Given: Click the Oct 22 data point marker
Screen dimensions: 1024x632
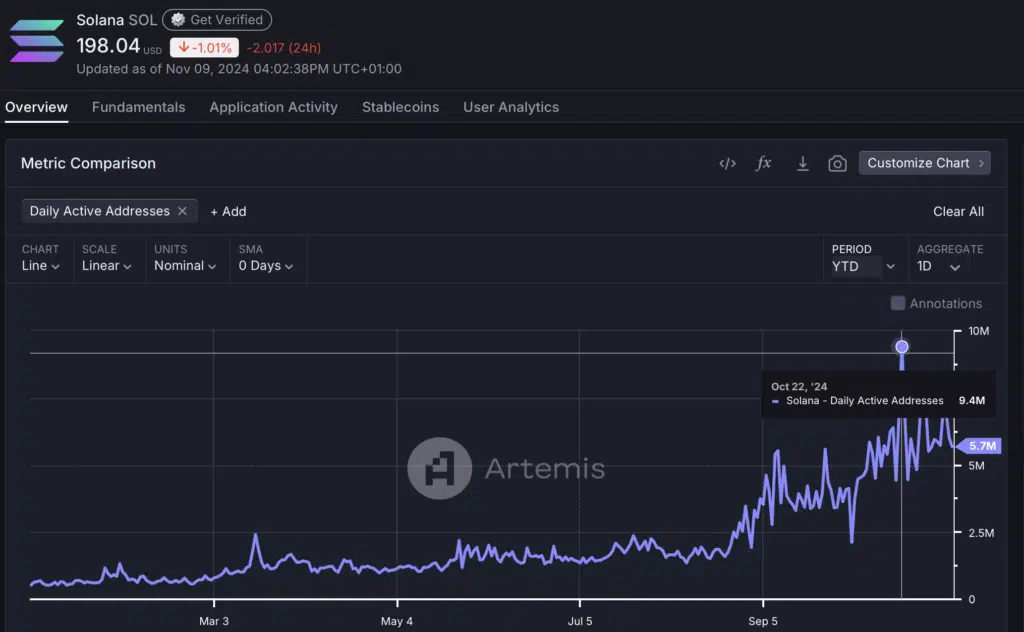Looking at the screenshot, I should click(x=902, y=347).
